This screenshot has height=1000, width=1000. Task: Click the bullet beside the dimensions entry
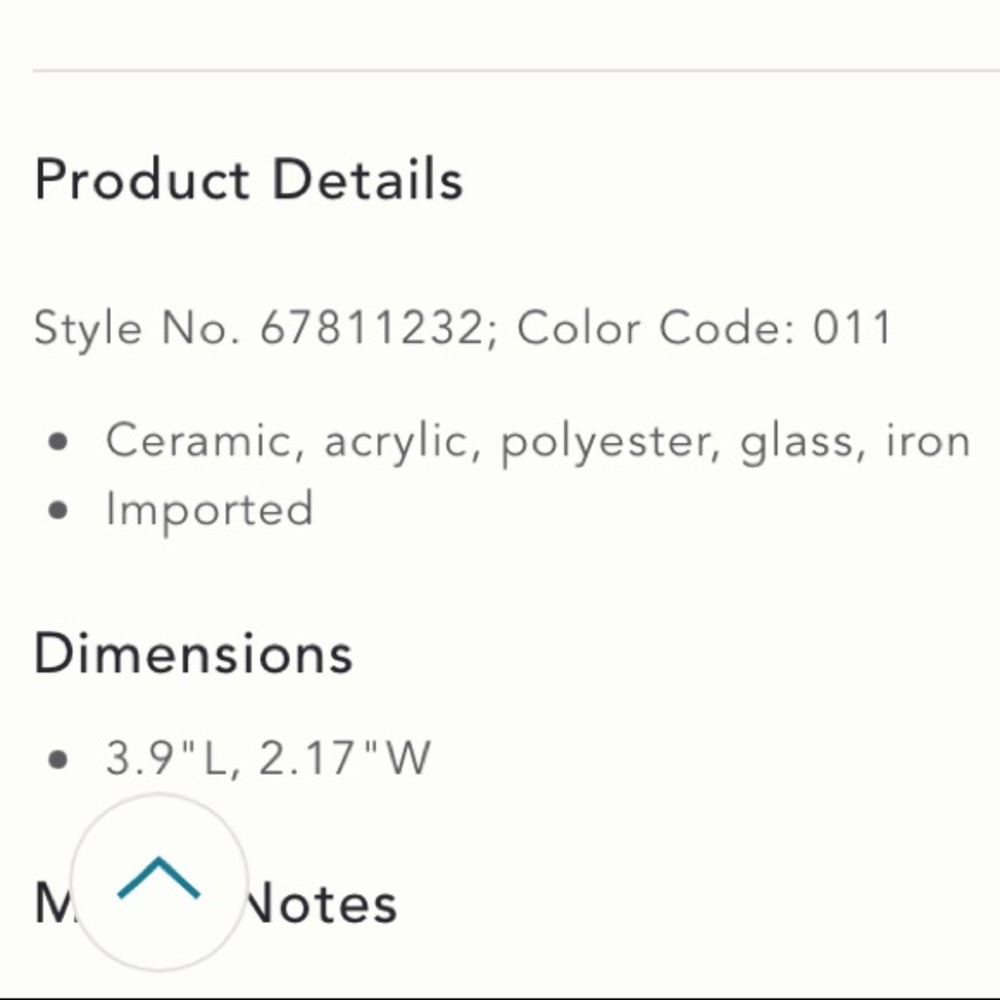click(x=58, y=759)
